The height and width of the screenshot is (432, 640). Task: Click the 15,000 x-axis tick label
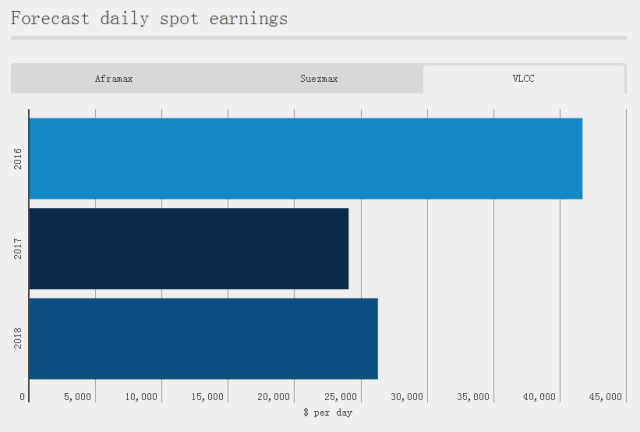[x=208, y=397]
